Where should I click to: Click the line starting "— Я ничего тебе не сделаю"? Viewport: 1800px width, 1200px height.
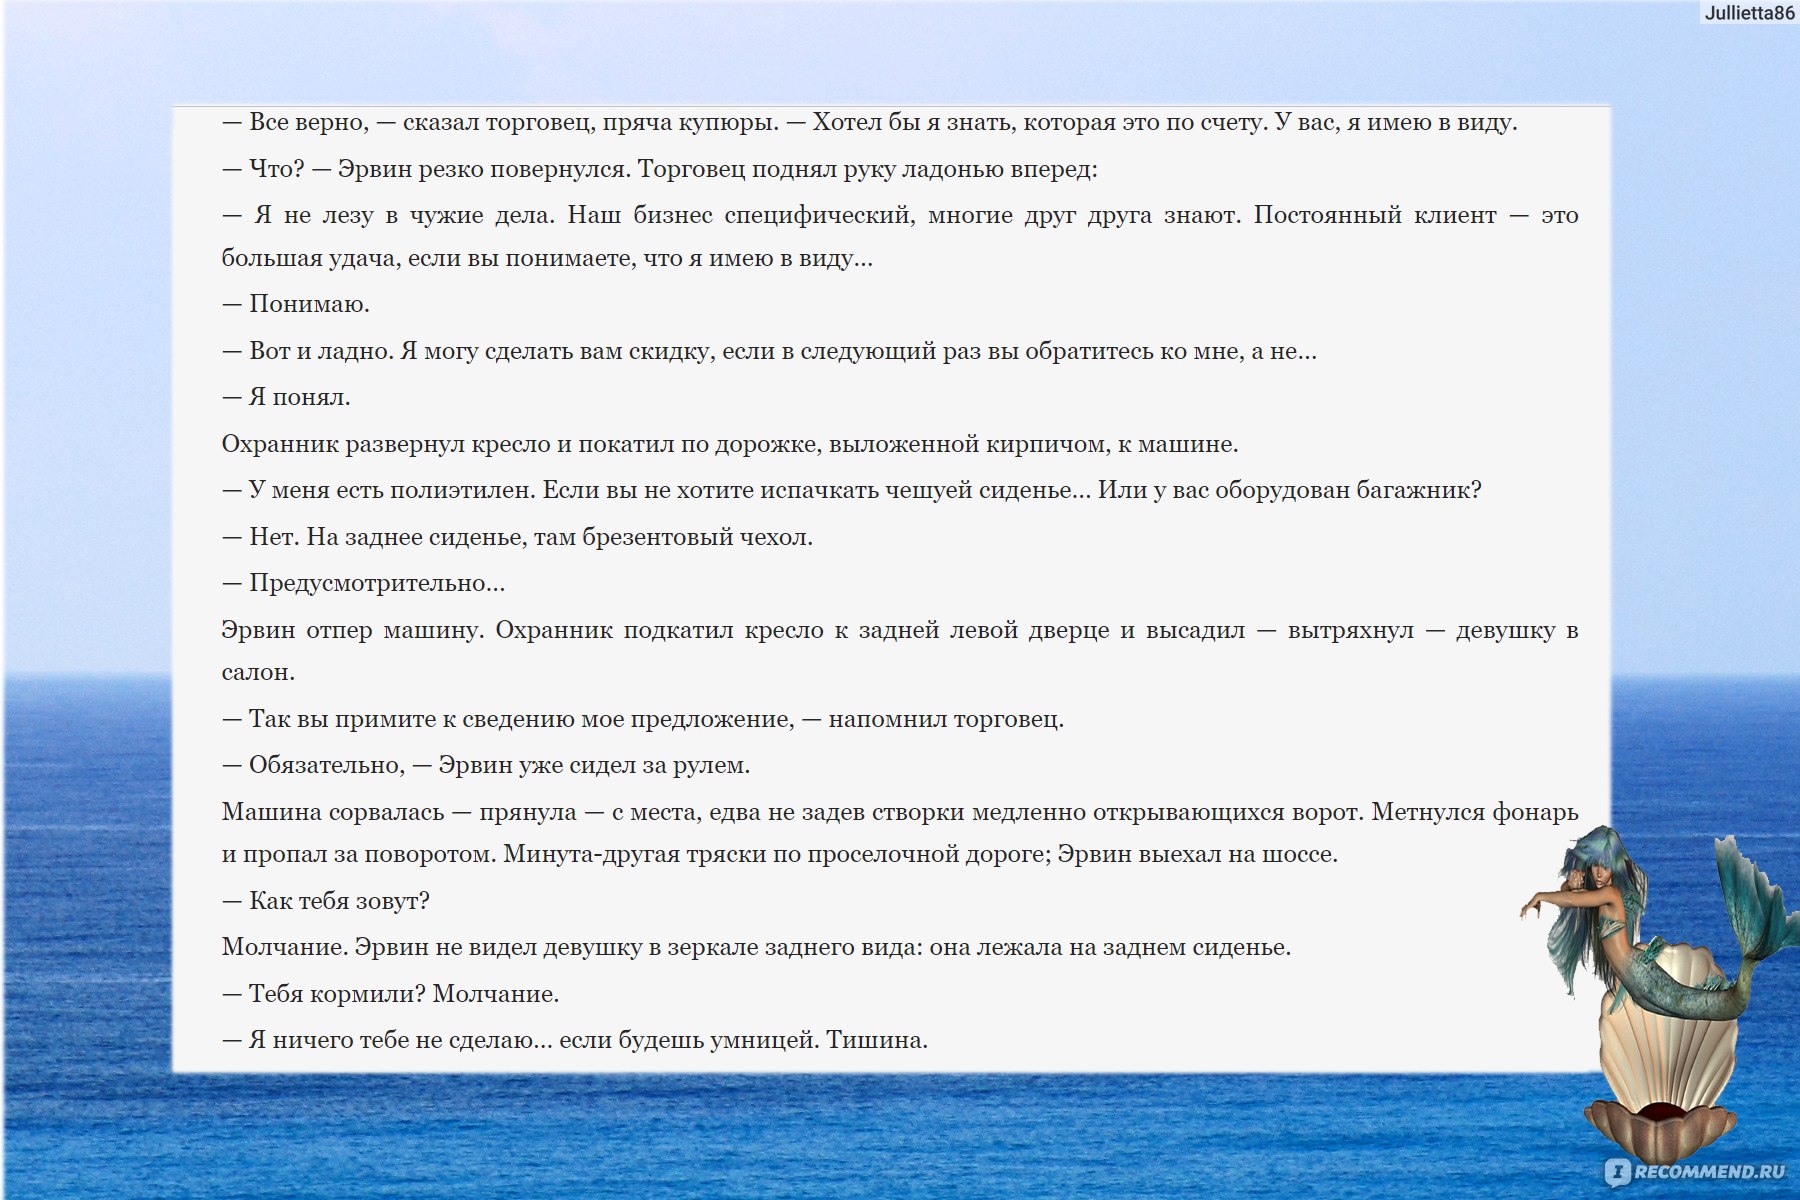click(x=575, y=1040)
